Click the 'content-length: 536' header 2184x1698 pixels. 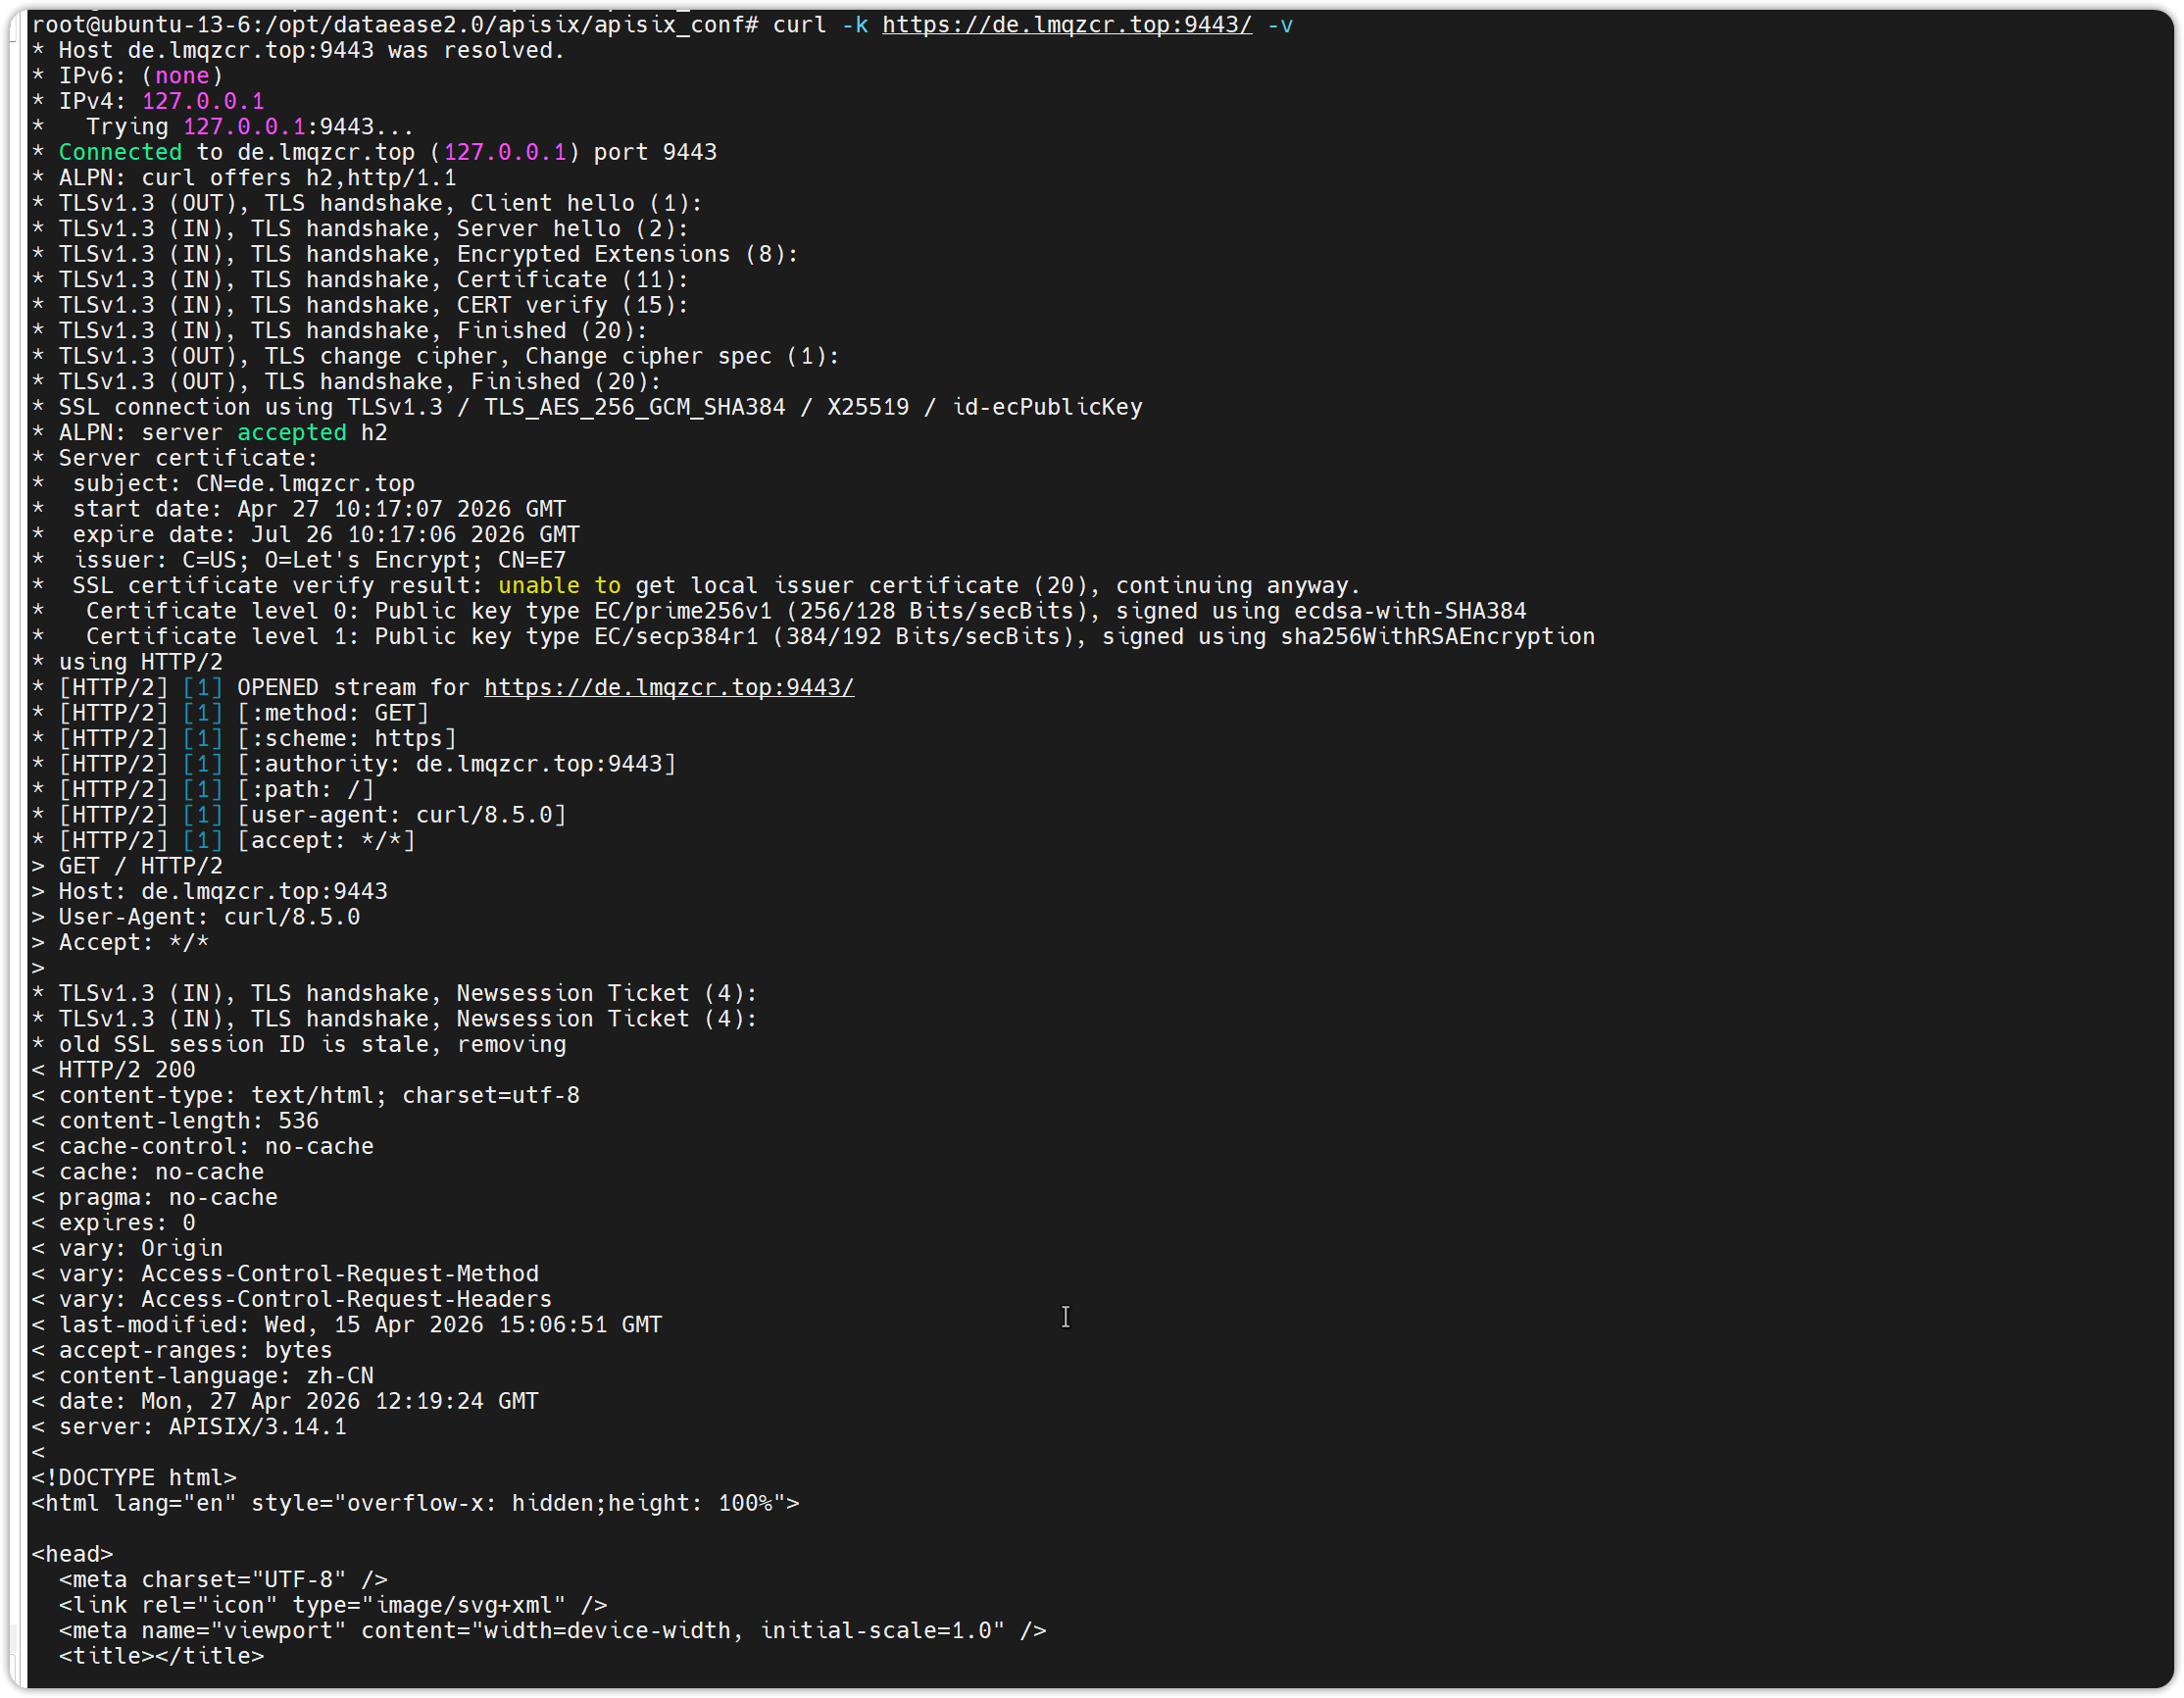click(x=188, y=1121)
